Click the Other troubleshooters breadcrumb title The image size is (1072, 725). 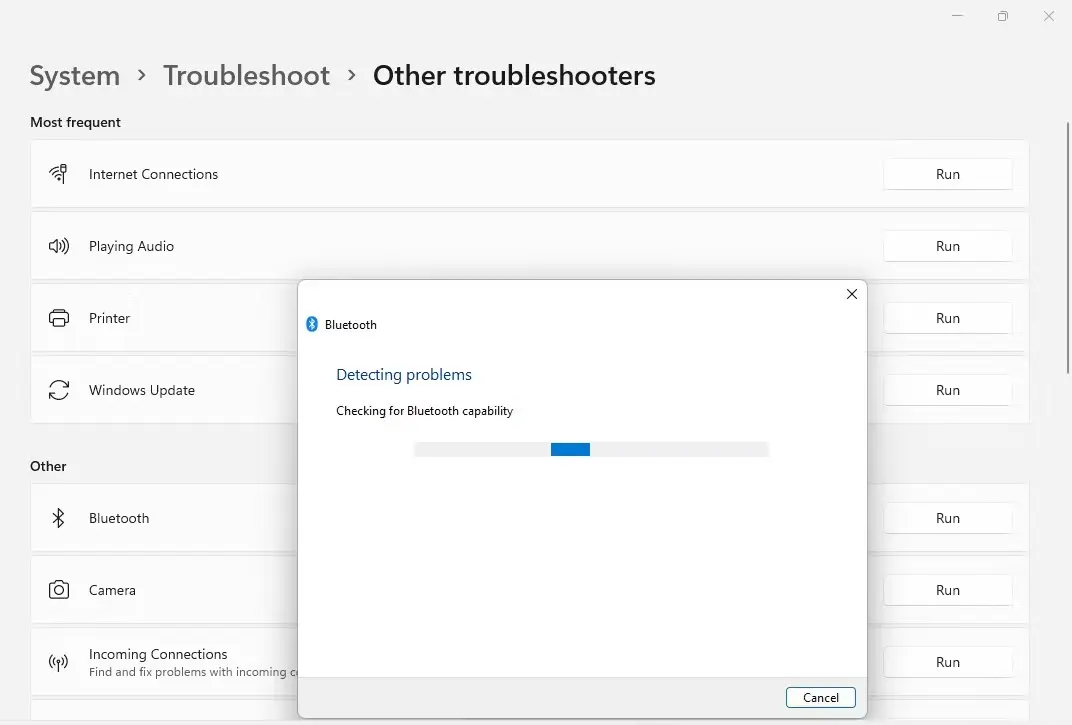pos(514,75)
